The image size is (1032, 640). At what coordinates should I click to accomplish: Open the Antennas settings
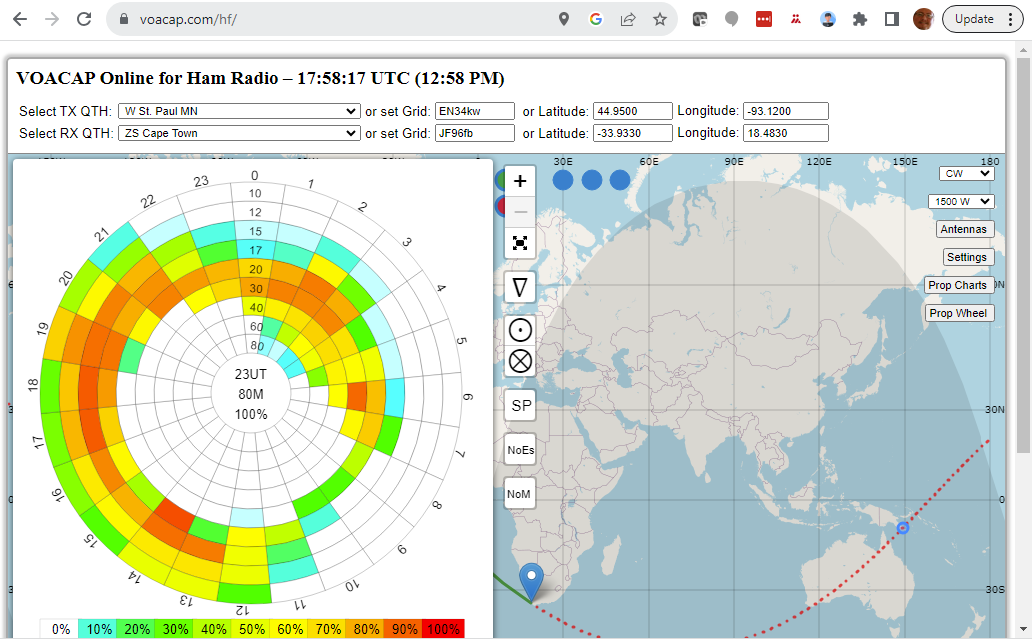[x=964, y=228]
